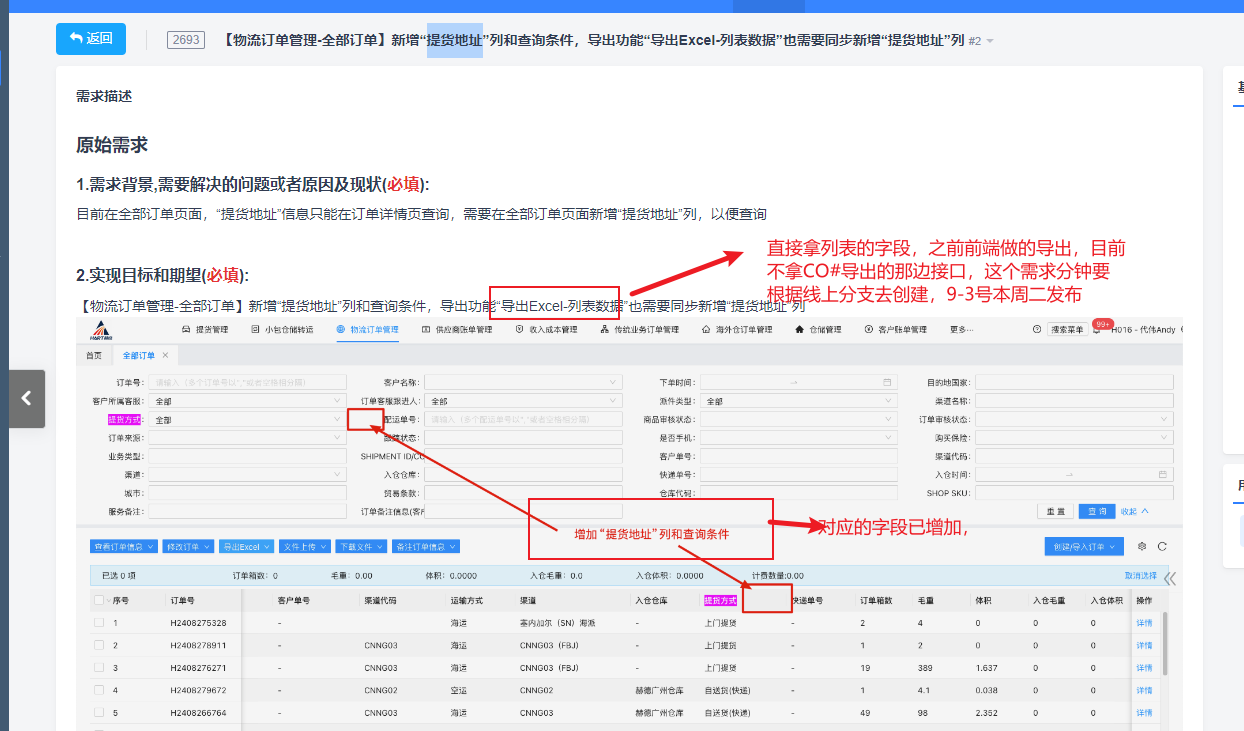Viewport: 1244px width, 731px height.
Task: Toggle the select-all checkbox in table header
Action: coord(99,600)
